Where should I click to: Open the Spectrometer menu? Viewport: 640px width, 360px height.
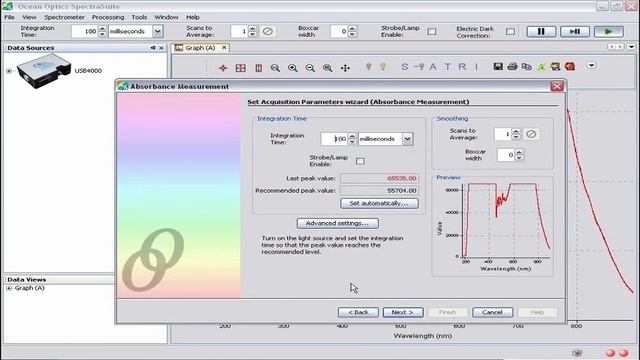point(64,17)
